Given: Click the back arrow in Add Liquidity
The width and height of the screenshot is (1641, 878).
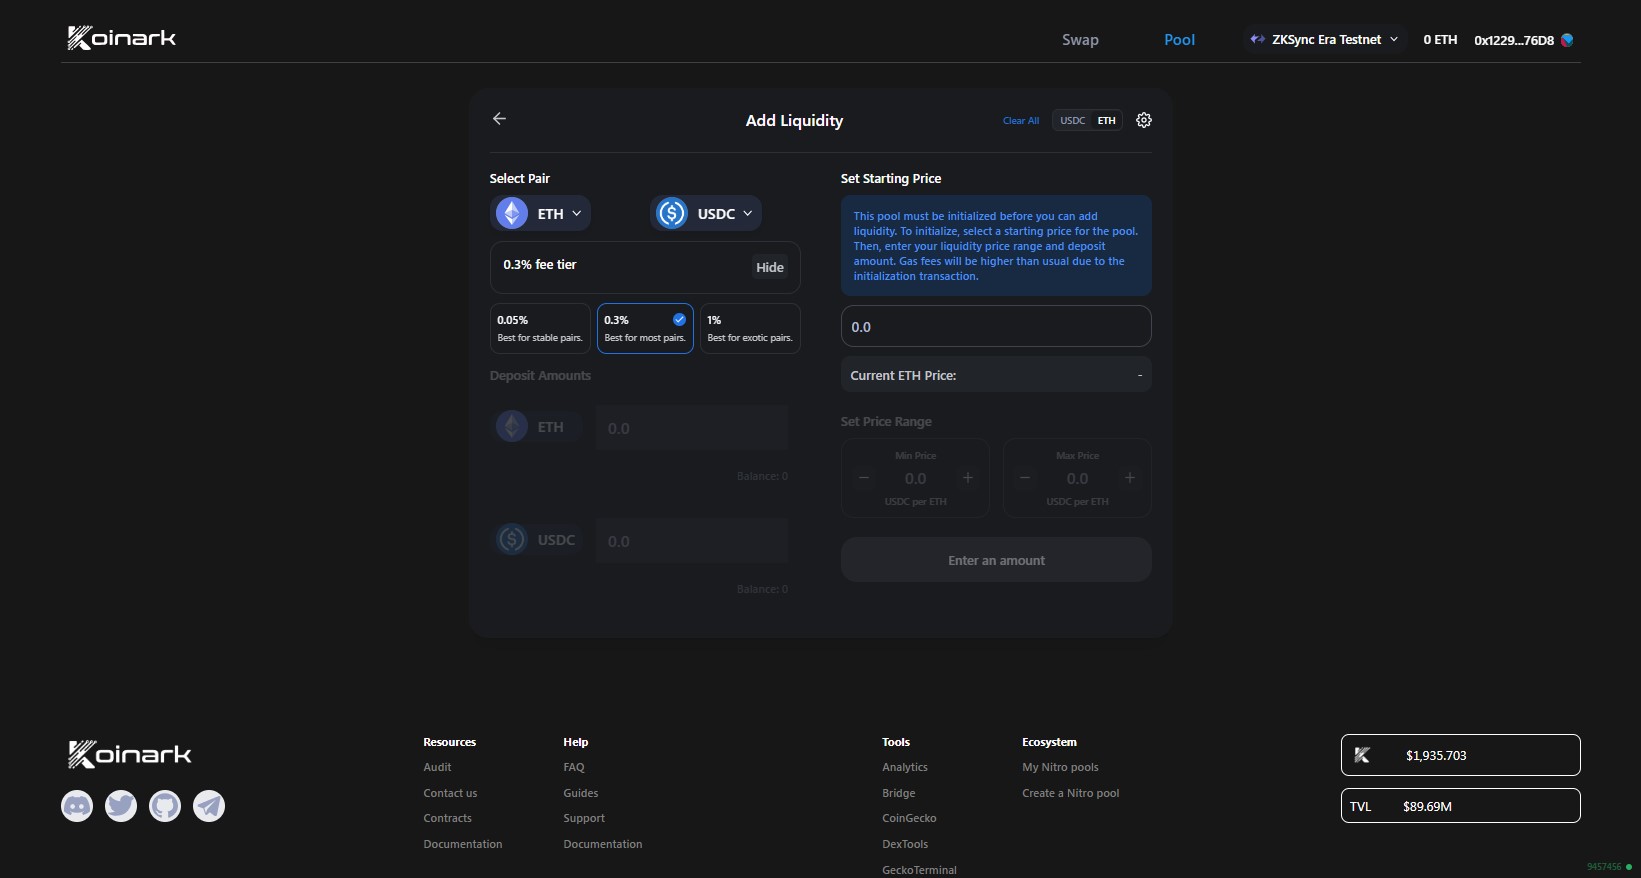Looking at the screenshot, I should [x=499, y=119].
